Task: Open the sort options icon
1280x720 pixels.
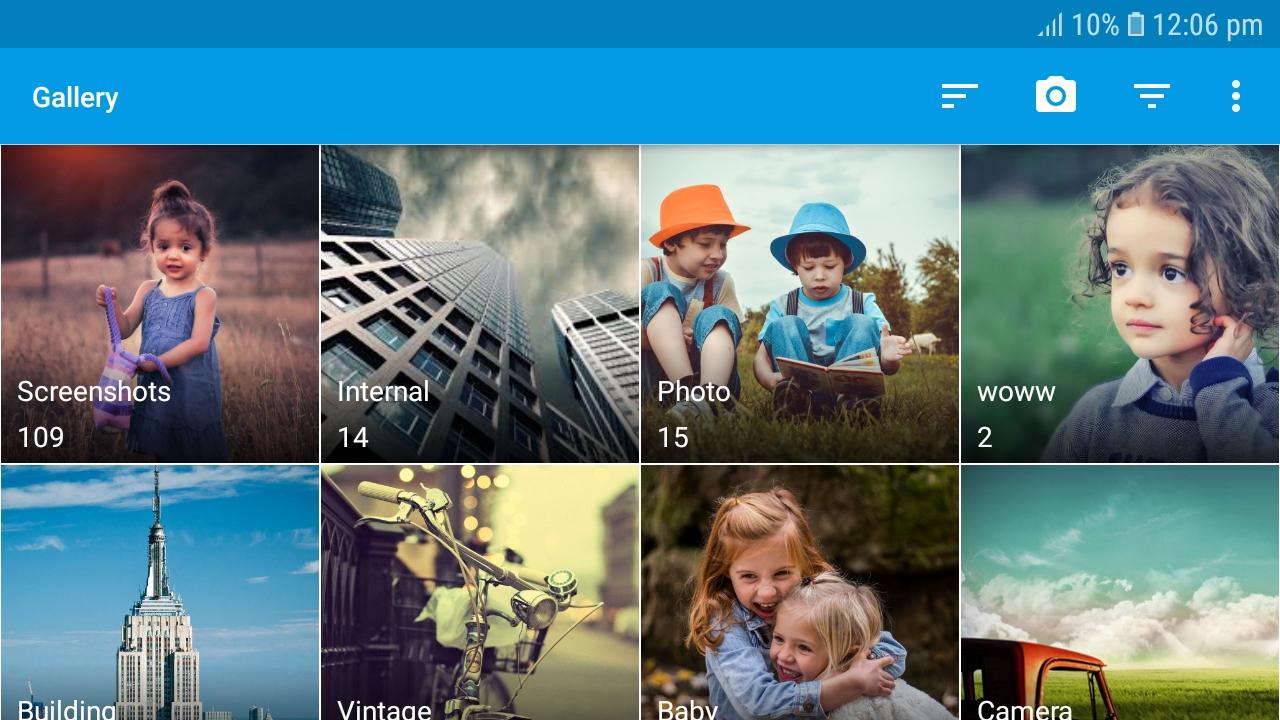Action: (959, 96)
